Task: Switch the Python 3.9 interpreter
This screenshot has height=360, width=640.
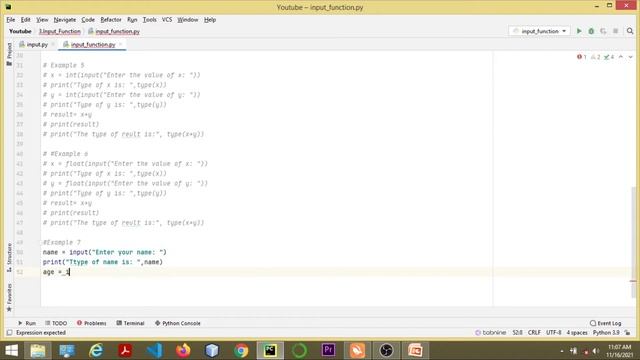Action: (606, 333)
